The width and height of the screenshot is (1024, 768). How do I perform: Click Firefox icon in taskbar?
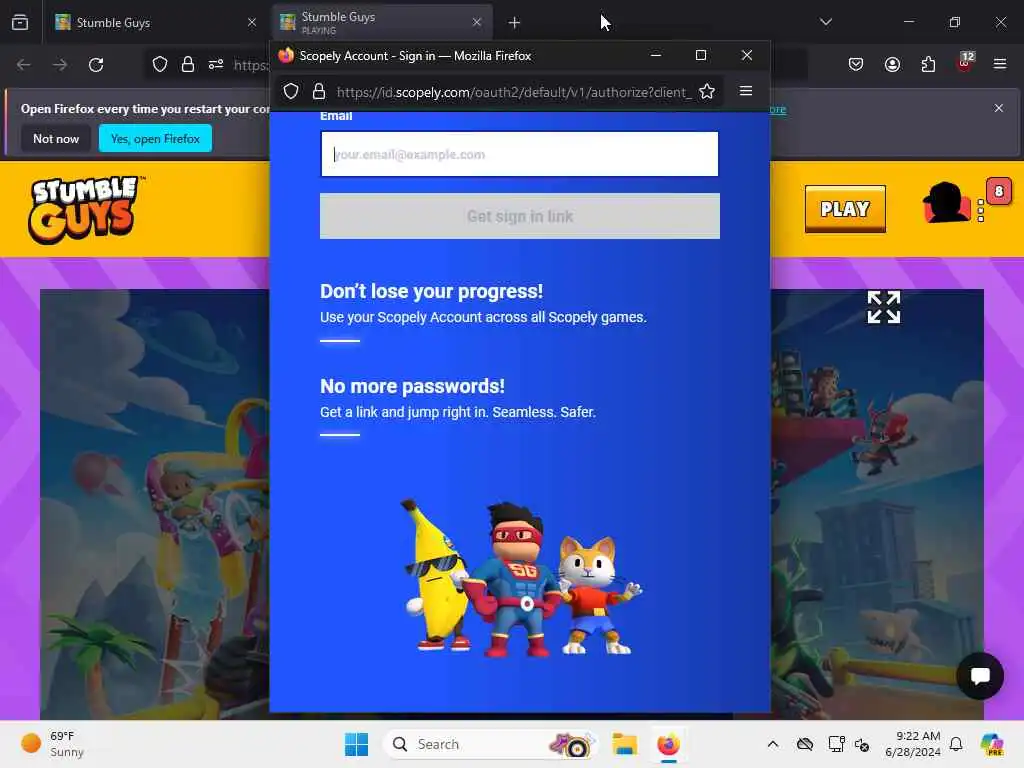668,744
